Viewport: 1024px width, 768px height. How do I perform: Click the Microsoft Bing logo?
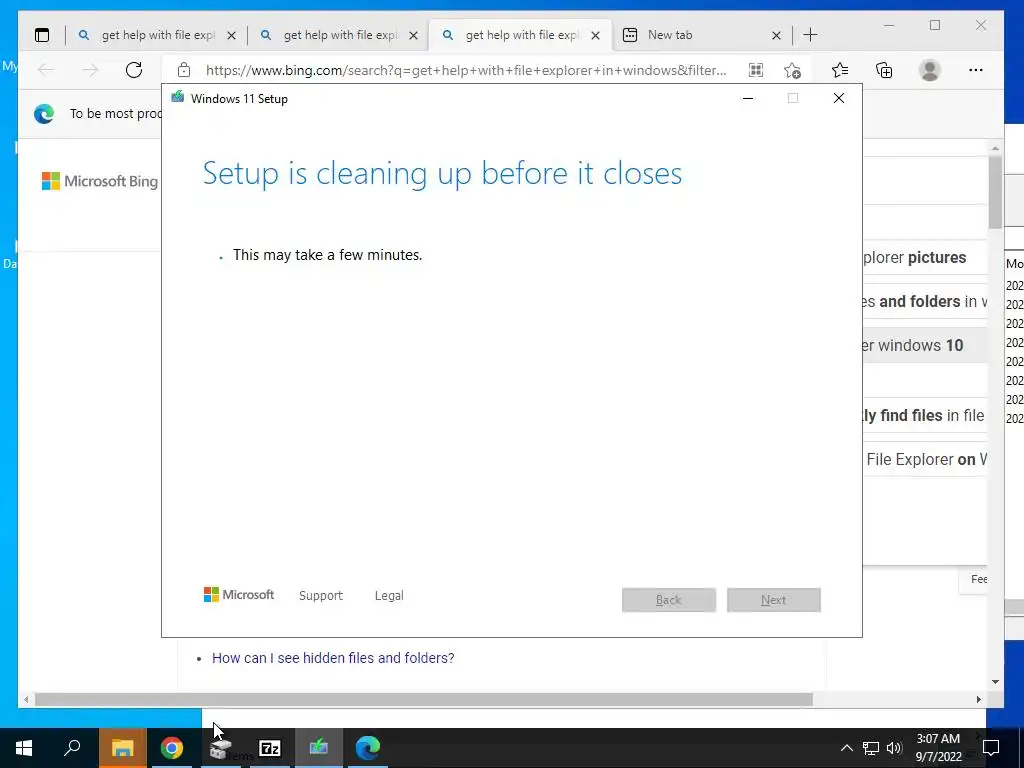(x=100, y=181)
